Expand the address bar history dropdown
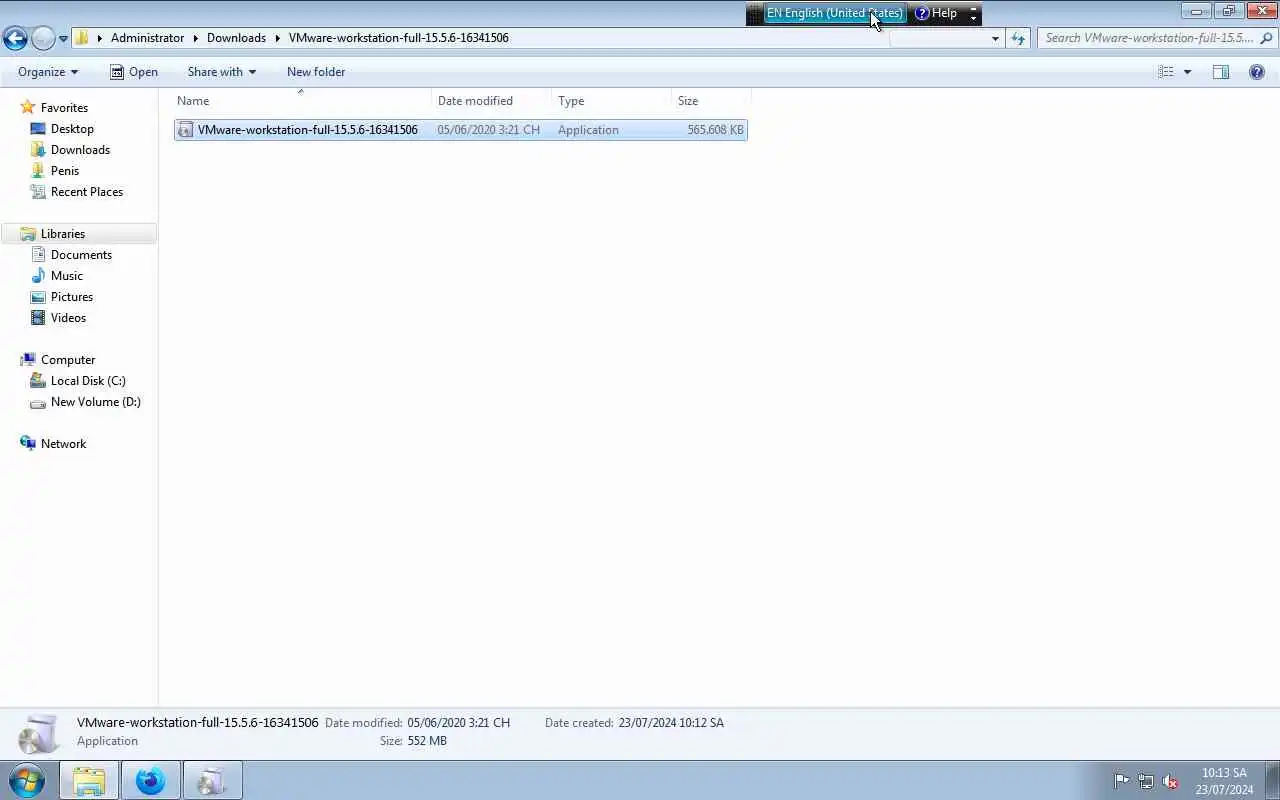 pyautogui.click(x=995, y=39)
